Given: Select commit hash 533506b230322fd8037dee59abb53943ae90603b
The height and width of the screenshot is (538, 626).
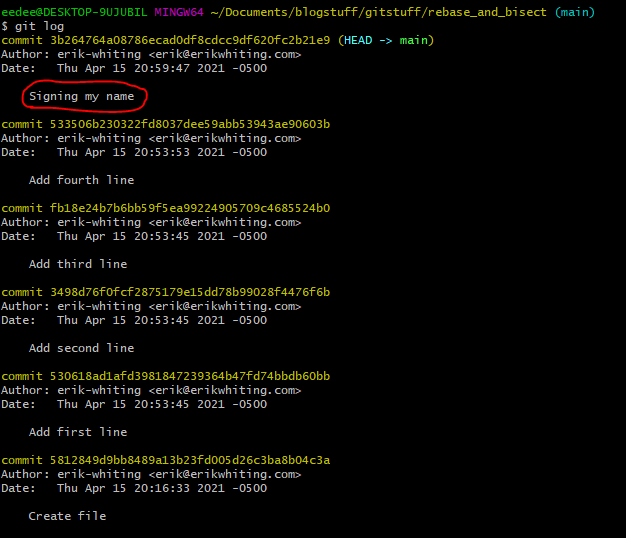Looking at the screenshot, I should click(190, 124).
